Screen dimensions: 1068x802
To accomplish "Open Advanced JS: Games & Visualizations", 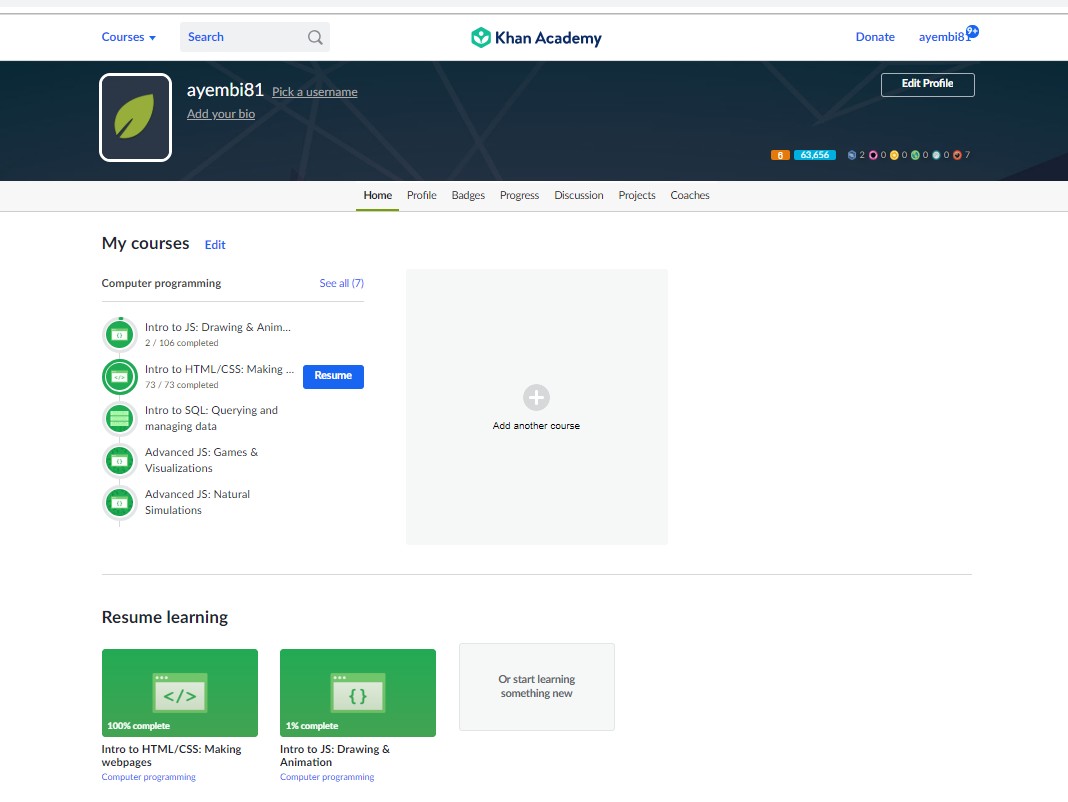I will point(202,460).
